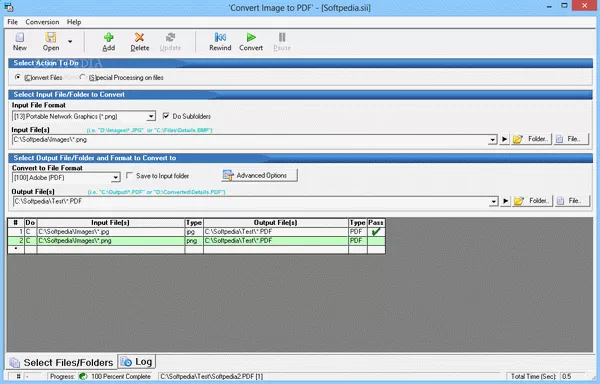Viewport: 600px width, 384px height.
Task: Maximize the window
Action: [x=564, y=6]
